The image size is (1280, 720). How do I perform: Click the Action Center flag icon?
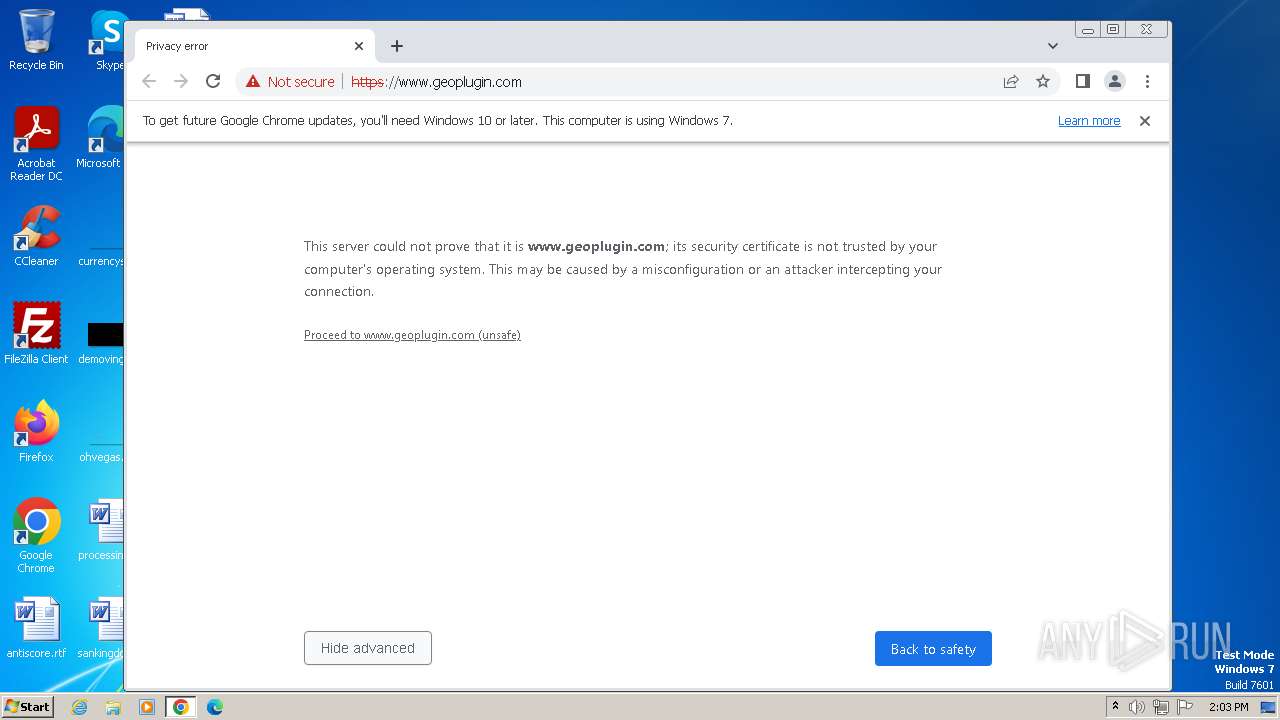coord(1184,707)
